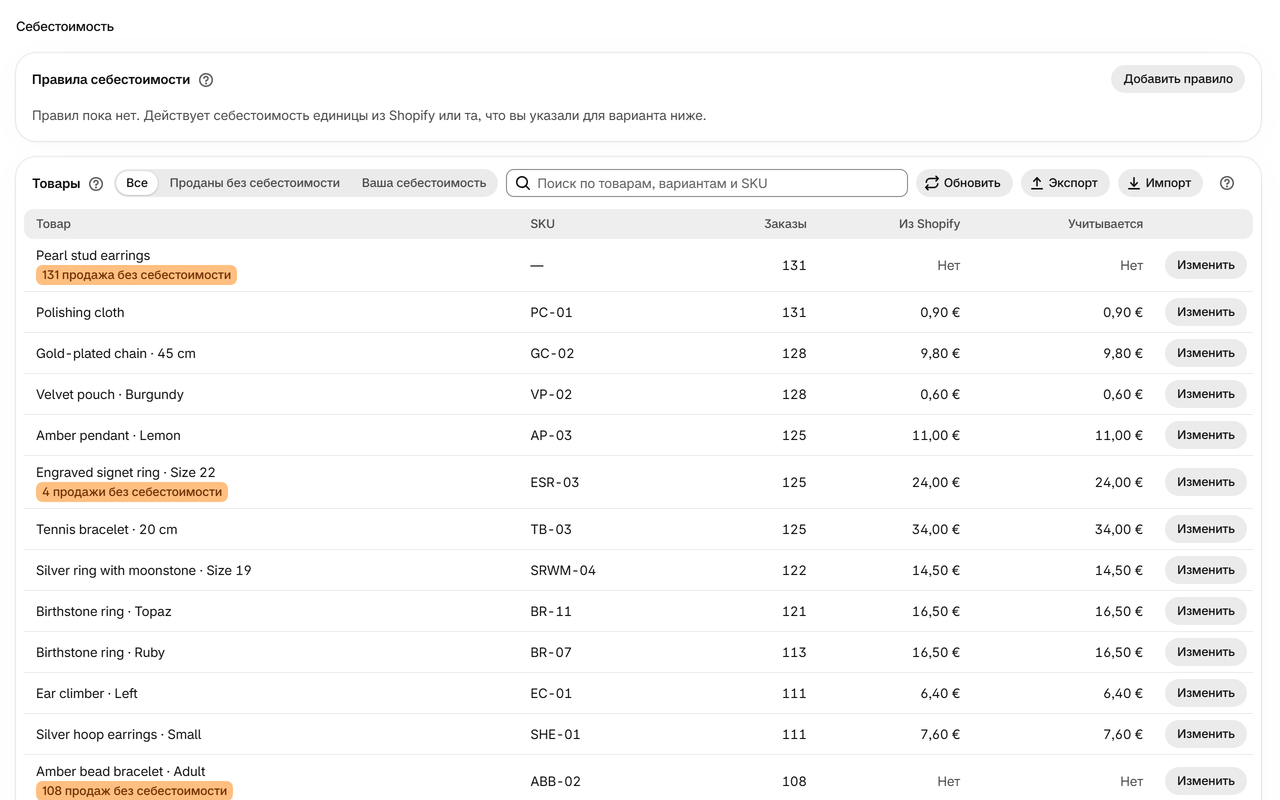Click product name Ear climber · Left

point(87,693)
